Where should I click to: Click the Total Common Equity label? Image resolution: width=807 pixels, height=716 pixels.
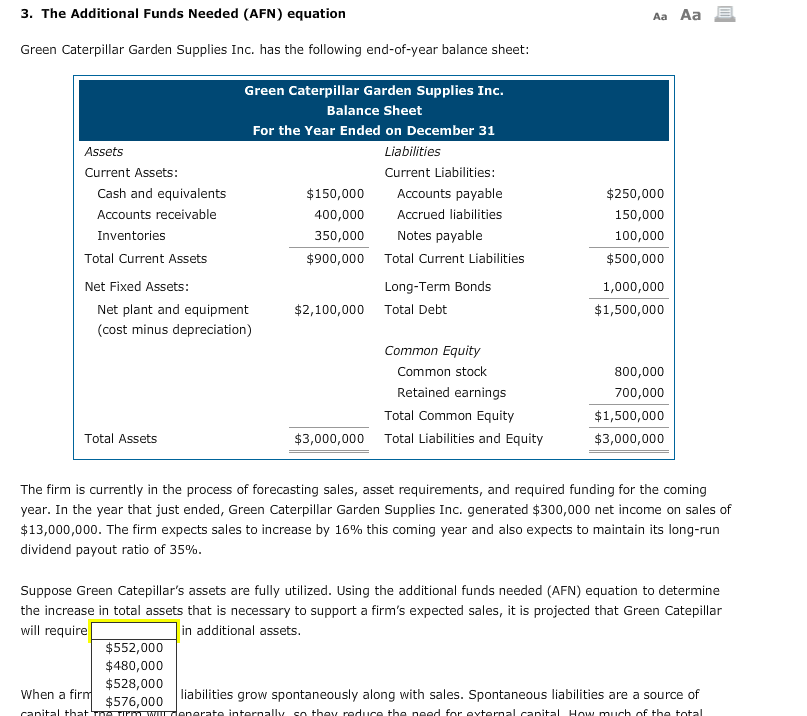[x=449, y=415]
